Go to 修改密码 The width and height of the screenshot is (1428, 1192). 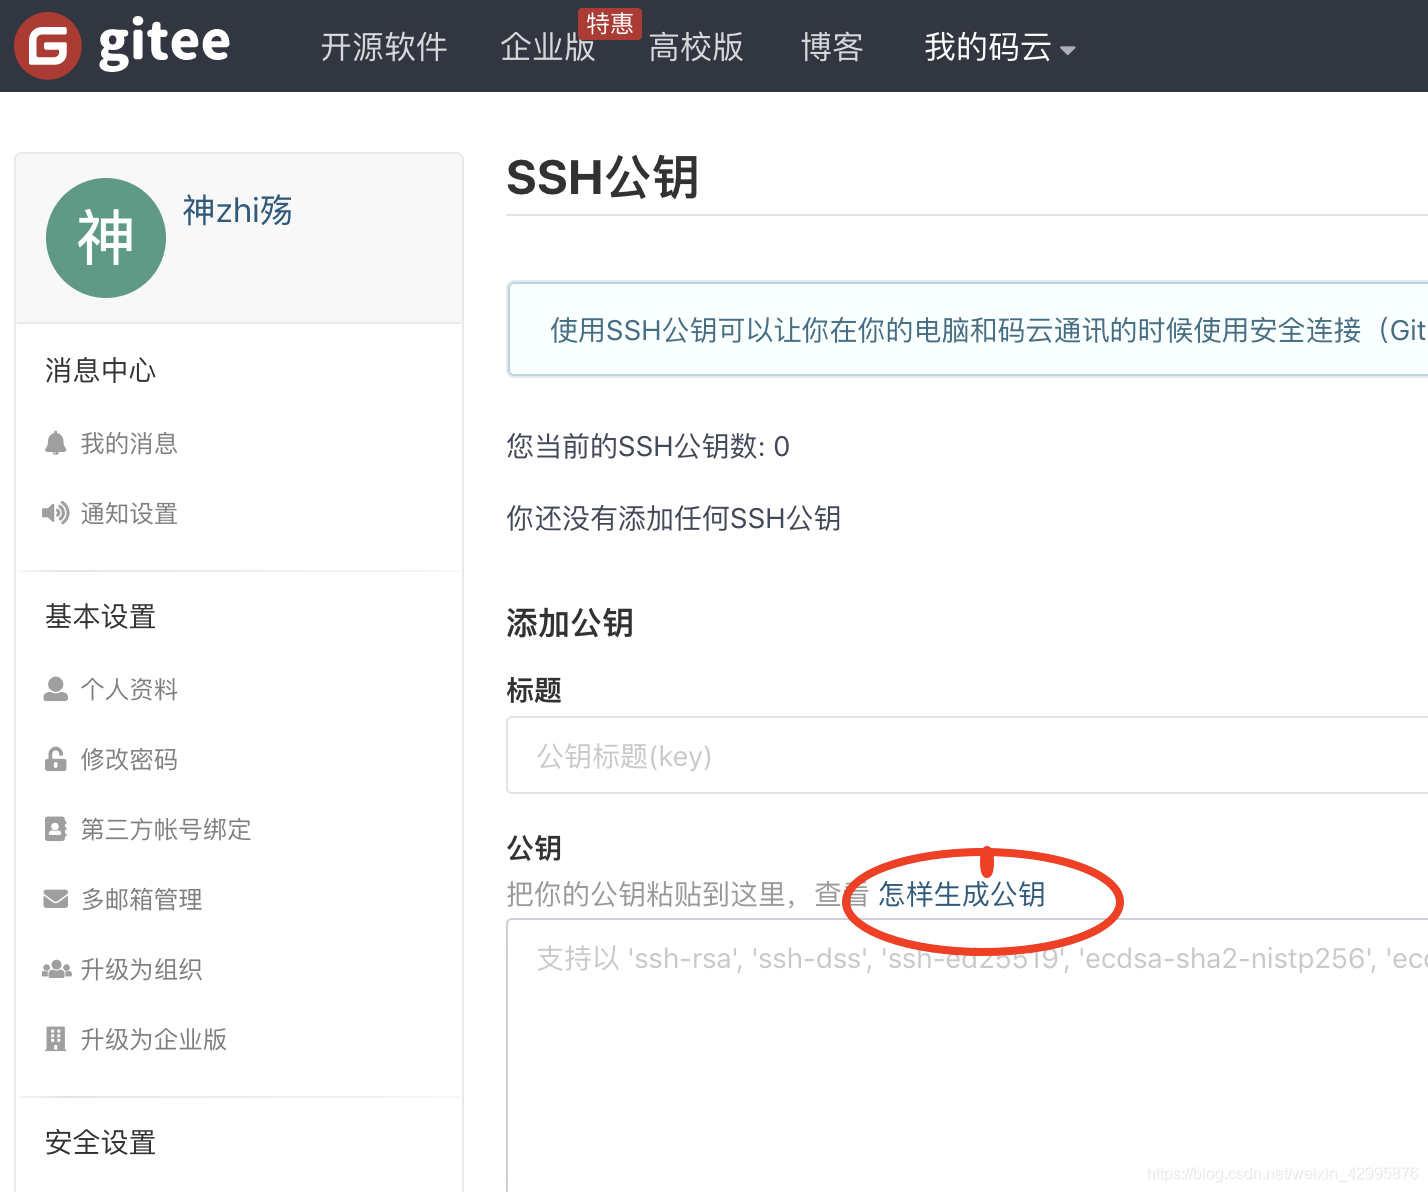129,759
